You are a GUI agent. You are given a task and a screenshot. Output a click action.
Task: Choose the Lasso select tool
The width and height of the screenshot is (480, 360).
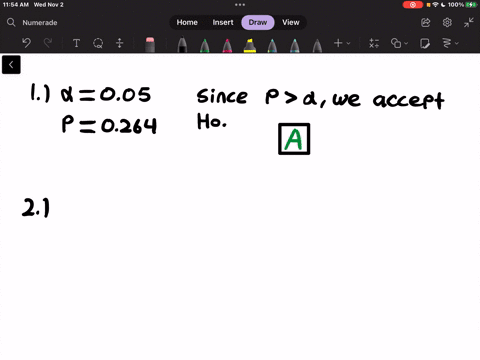pos(98,43)
